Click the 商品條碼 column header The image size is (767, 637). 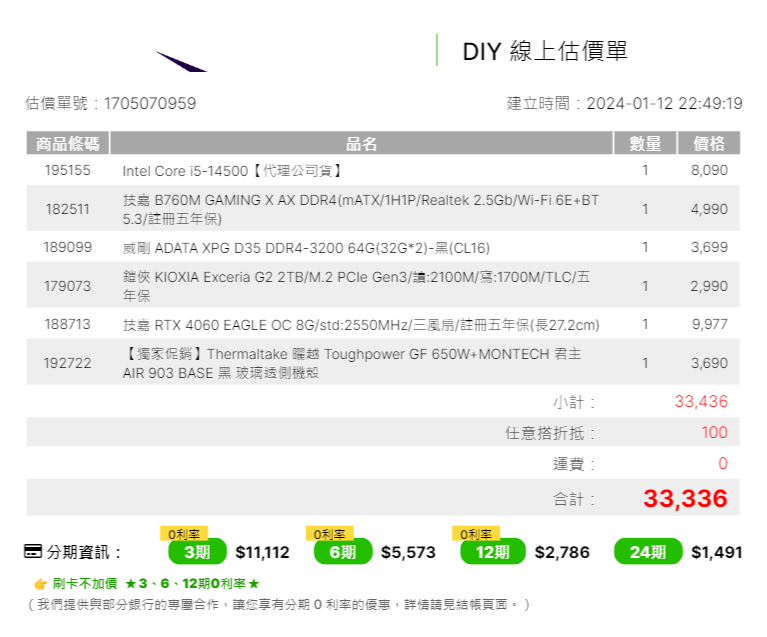coord(68,143)
